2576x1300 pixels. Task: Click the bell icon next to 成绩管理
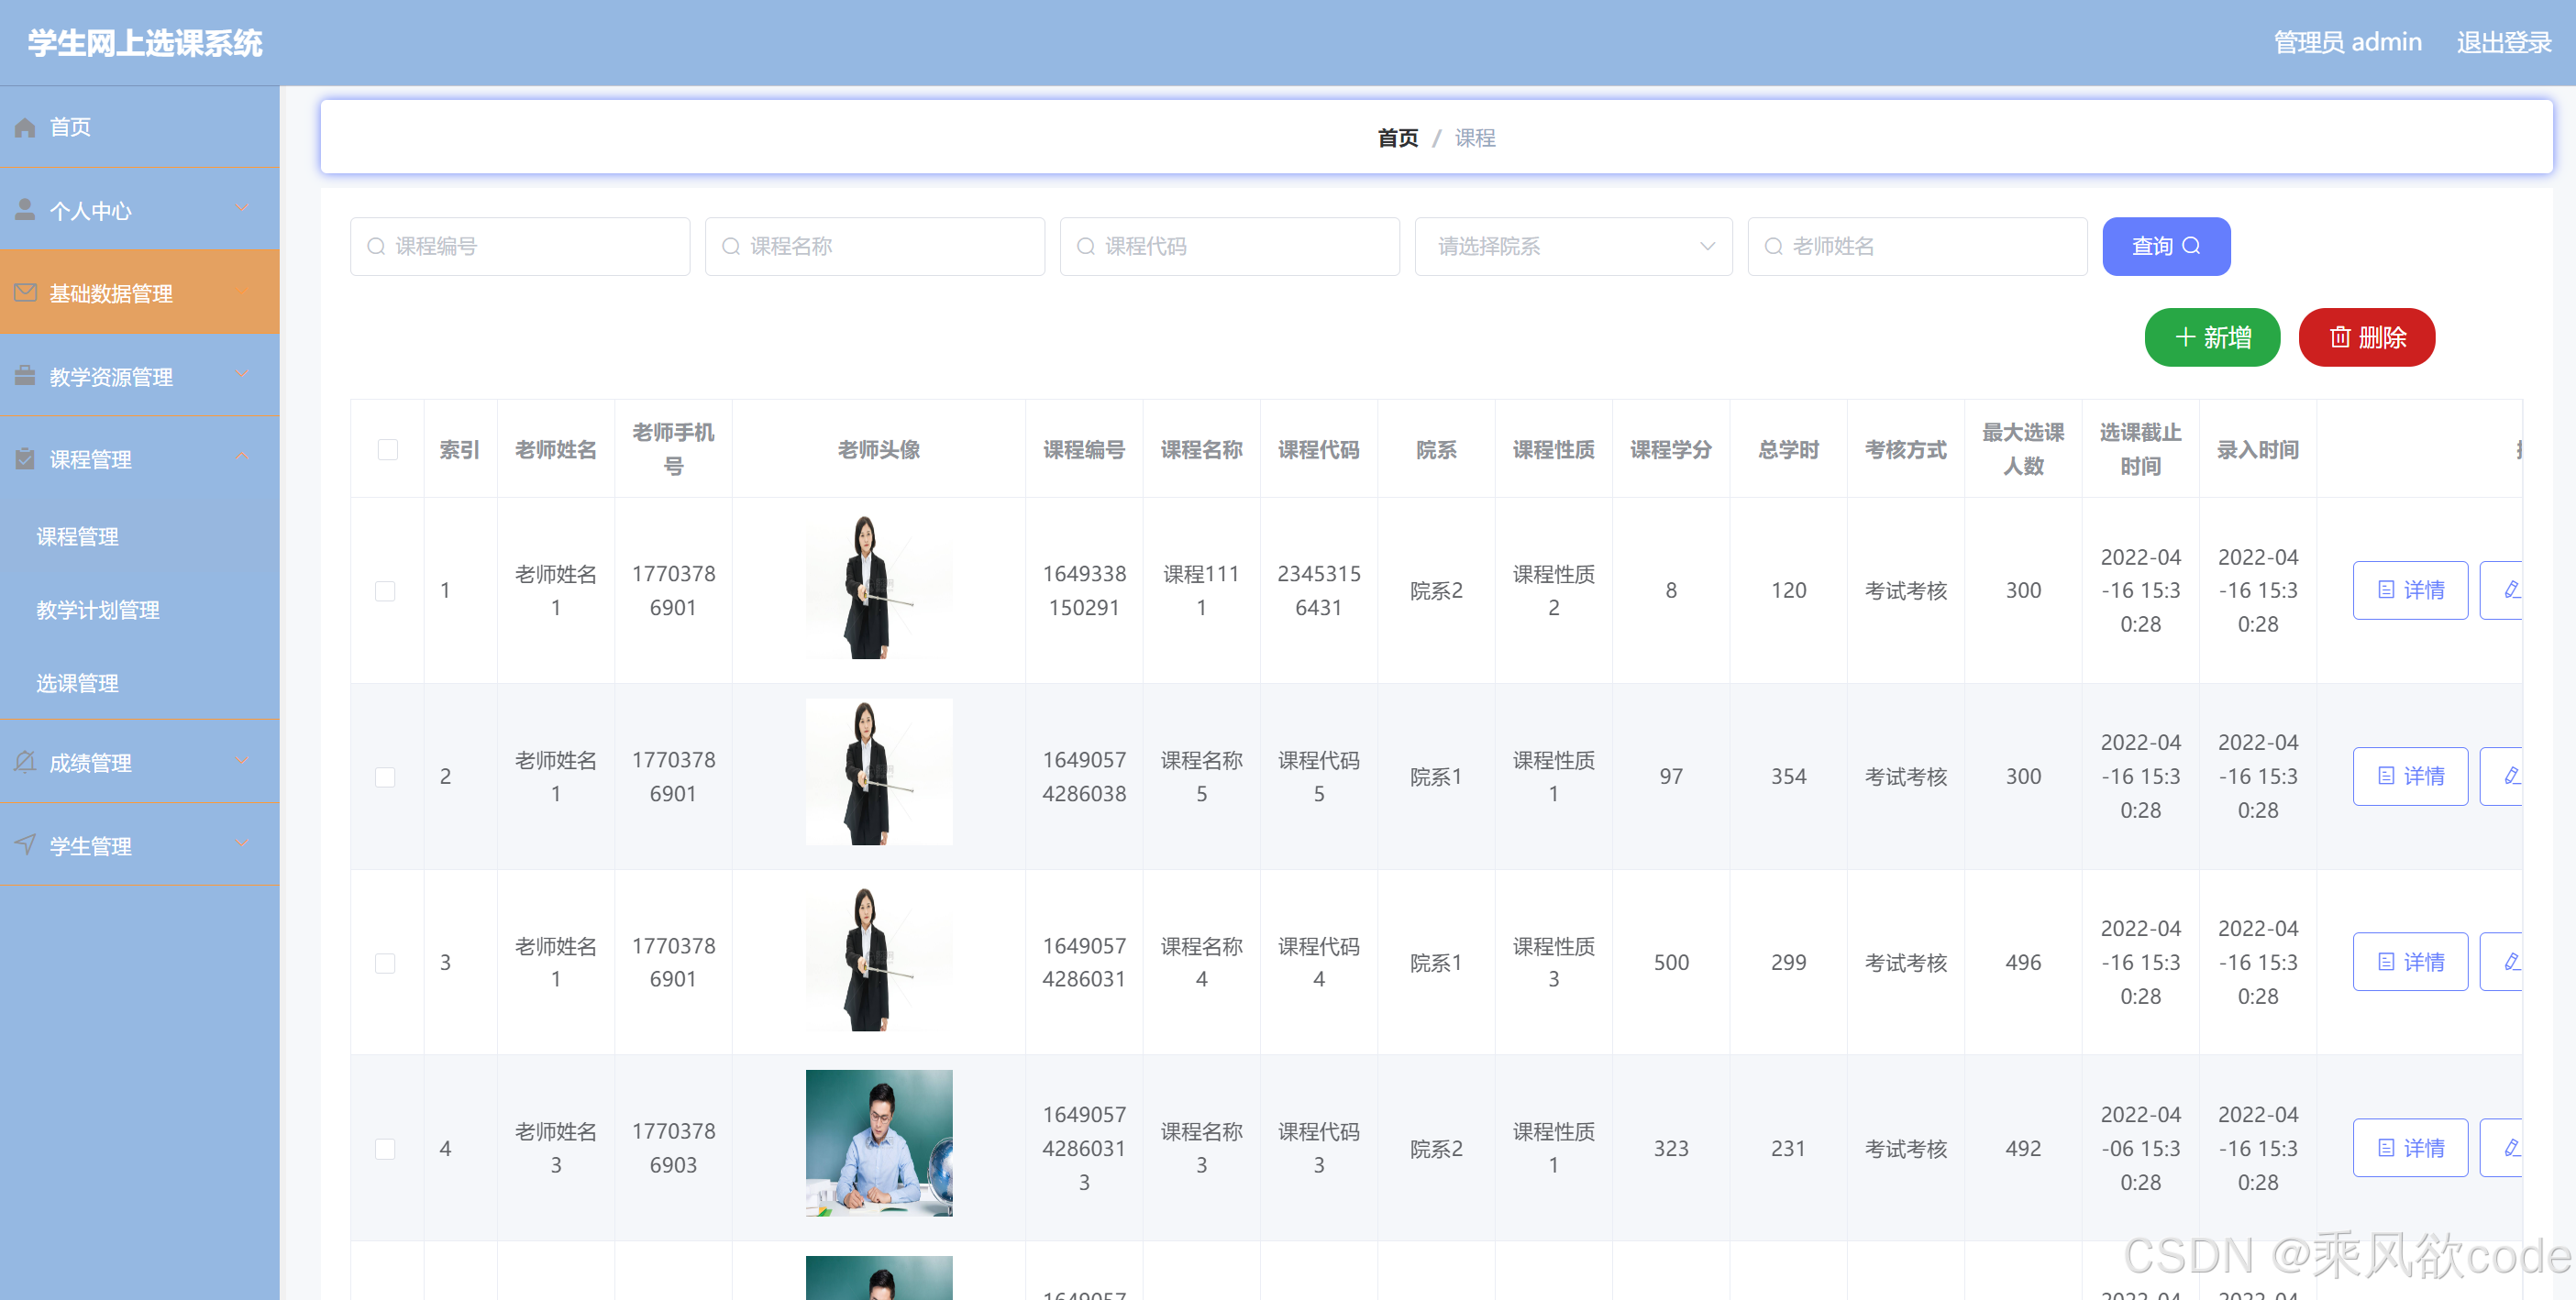pyautogui.click(x=26, y=762)
